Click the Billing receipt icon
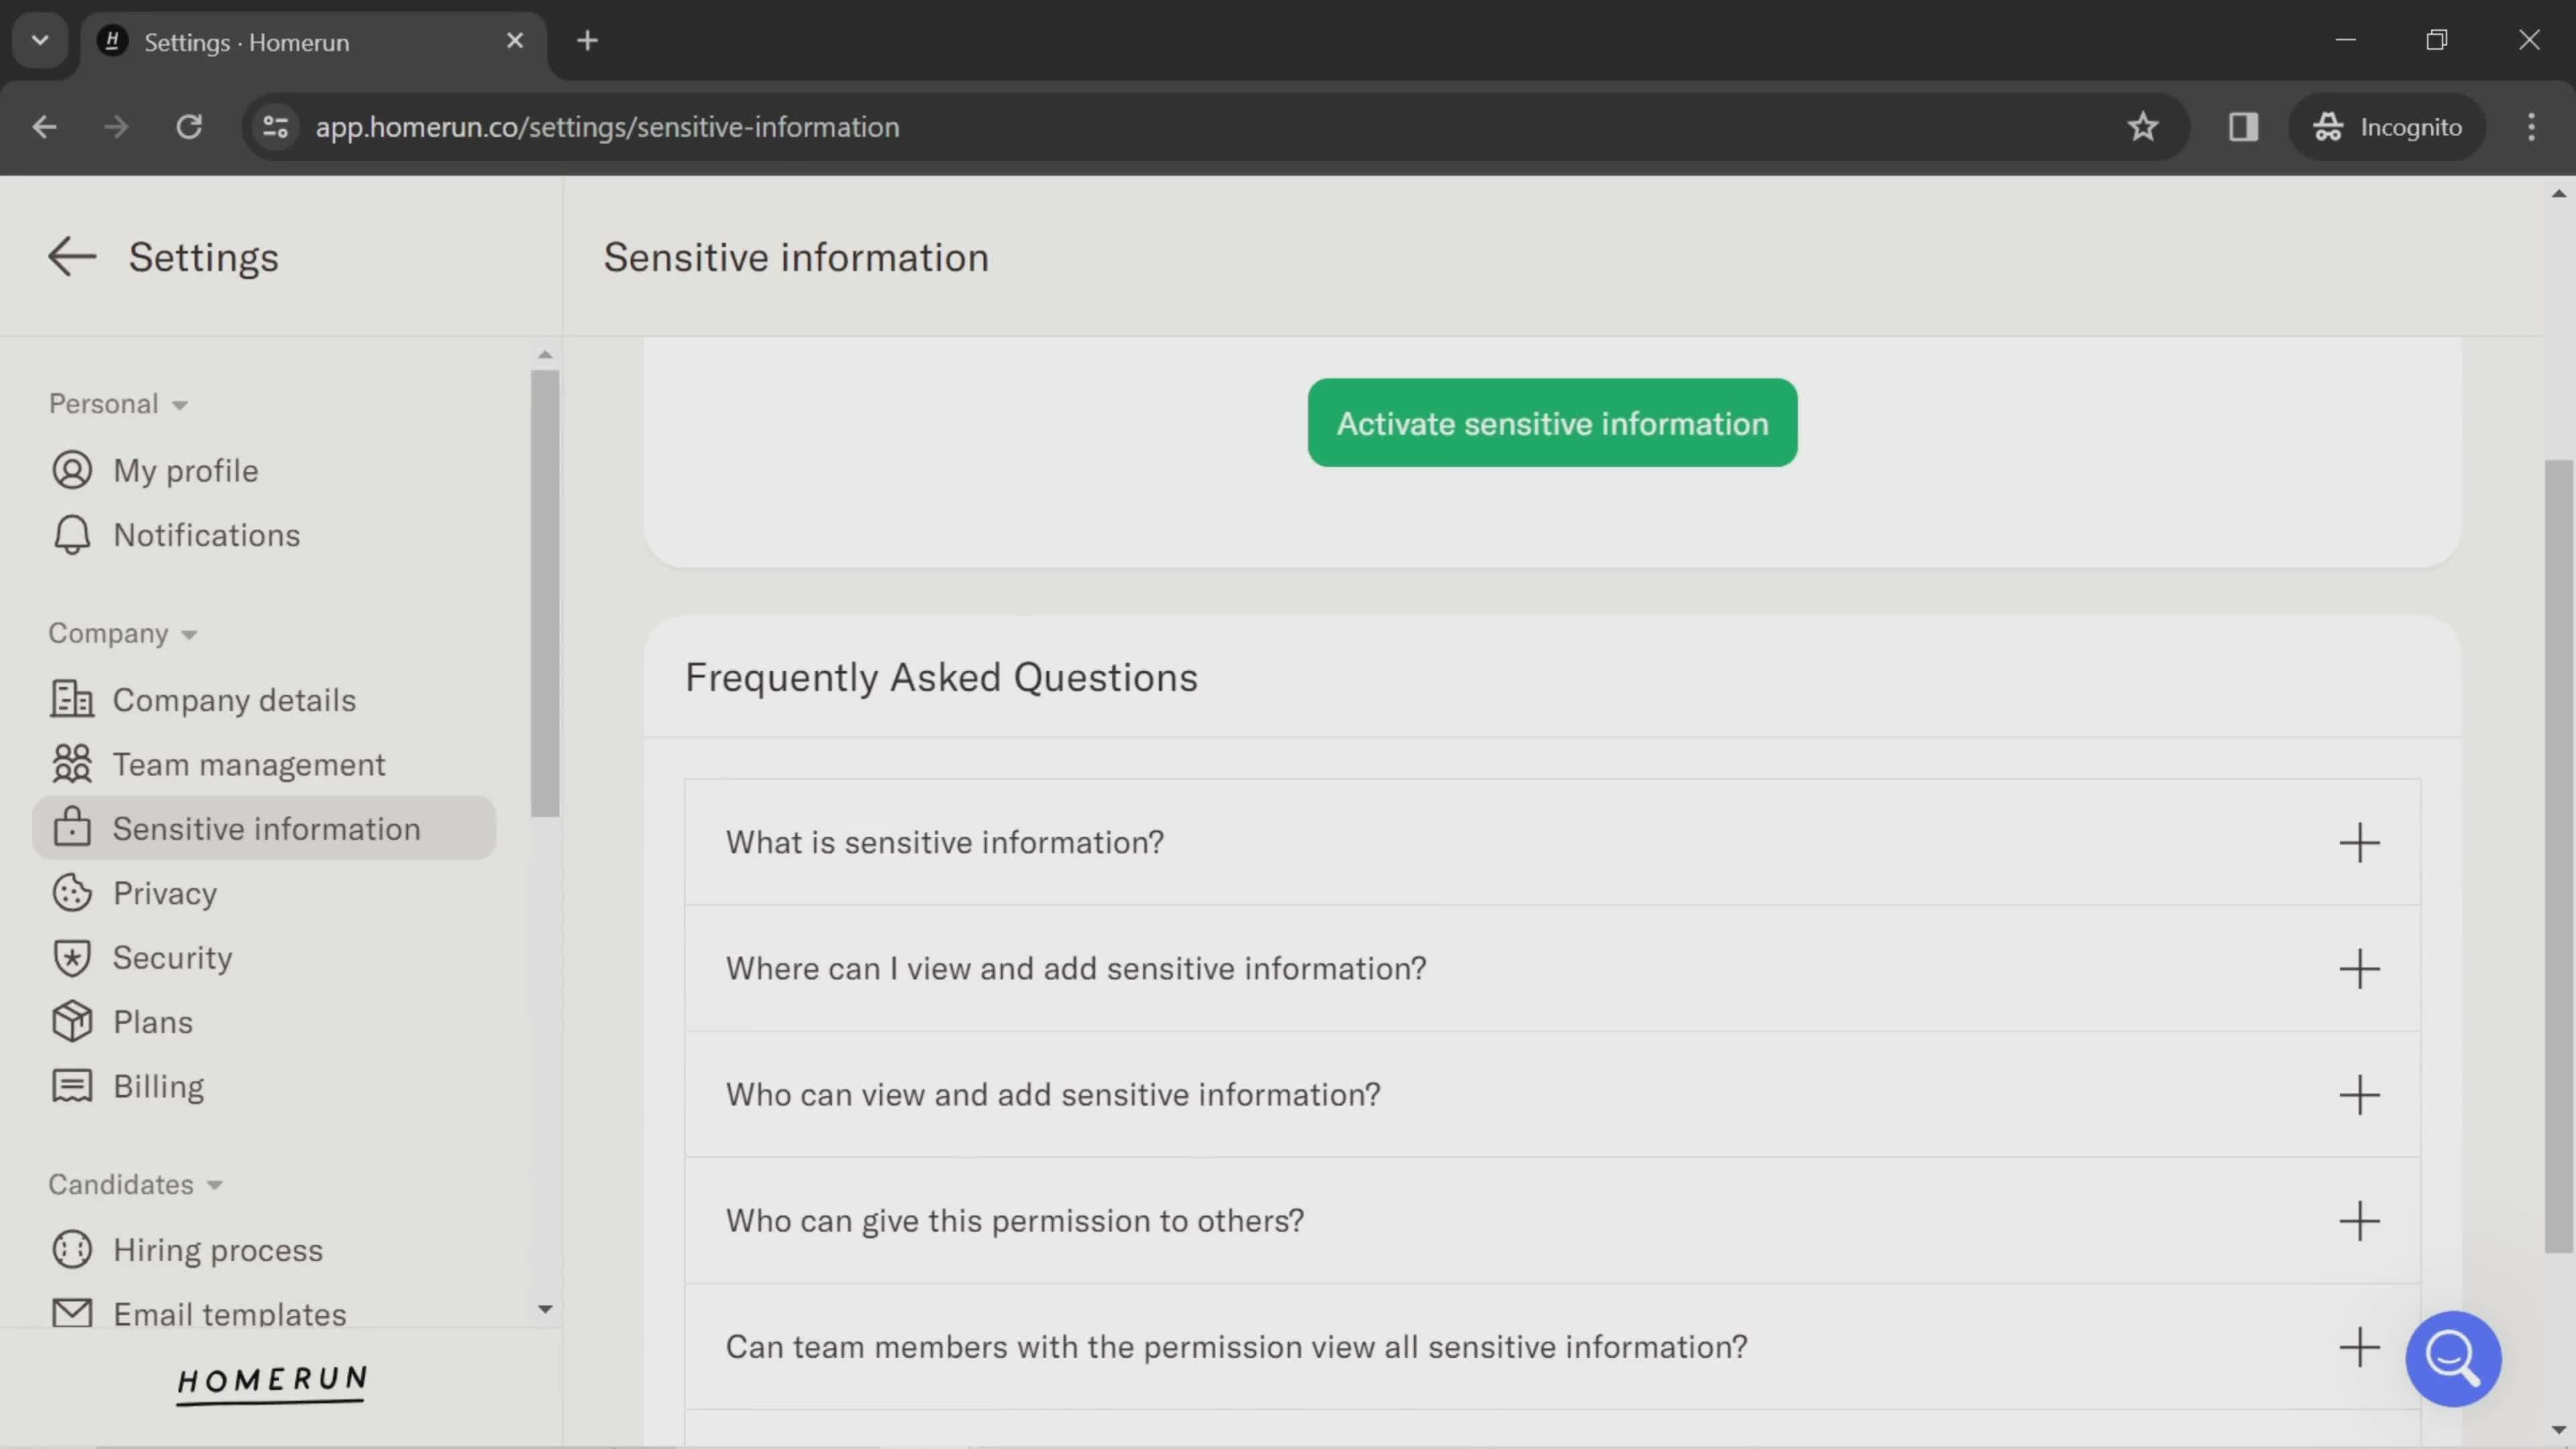This screenshot has width=2576, height=1449. (72, 1086)
